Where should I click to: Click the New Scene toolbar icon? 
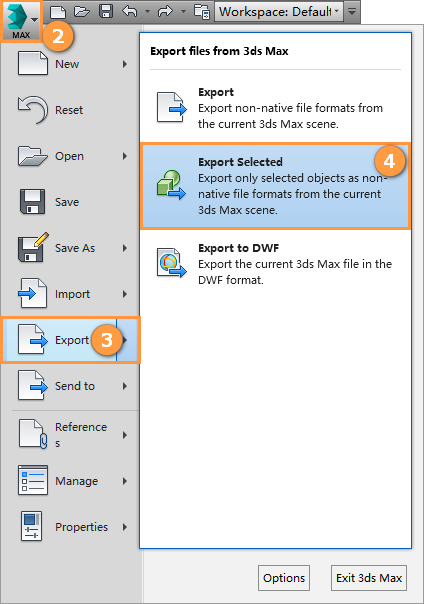pyautogui.click(x=58, y=12)
